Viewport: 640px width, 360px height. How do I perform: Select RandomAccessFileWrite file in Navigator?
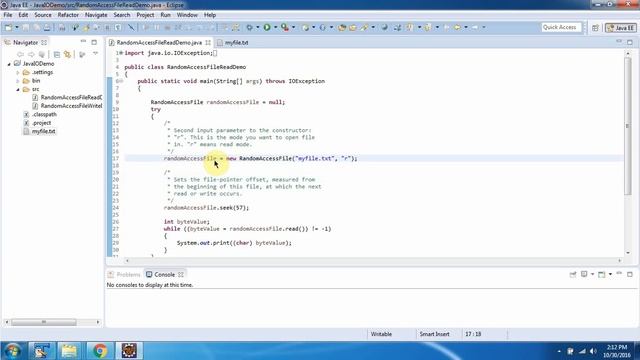click(67, 106)
